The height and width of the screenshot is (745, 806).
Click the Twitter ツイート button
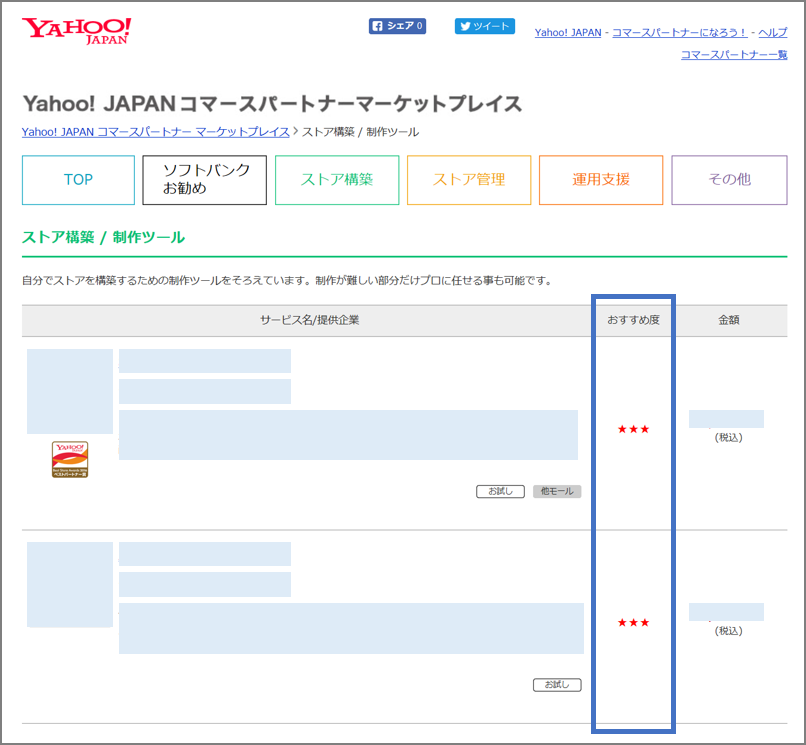(x=485, y=26)
